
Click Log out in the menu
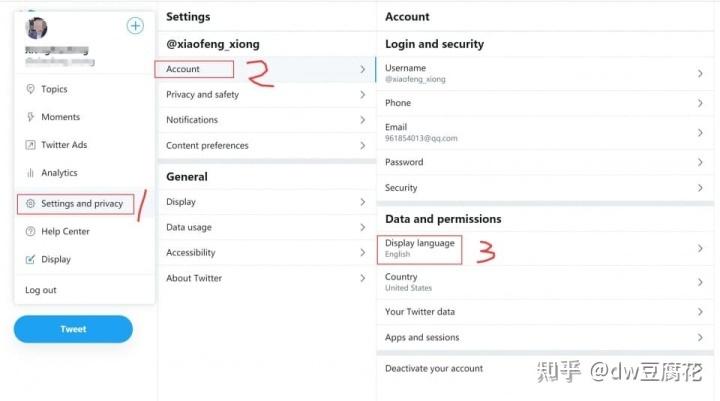click(41, 290)
